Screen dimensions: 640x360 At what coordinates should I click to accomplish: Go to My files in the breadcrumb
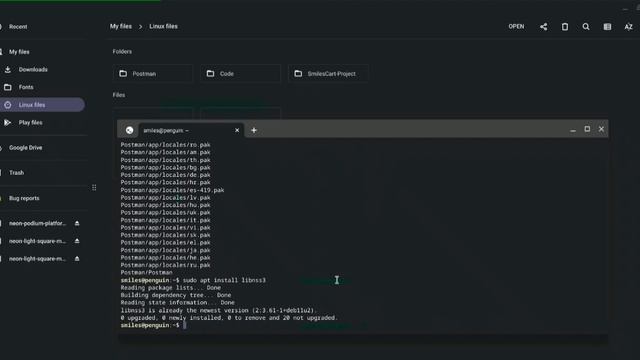[x=121, y=26]
